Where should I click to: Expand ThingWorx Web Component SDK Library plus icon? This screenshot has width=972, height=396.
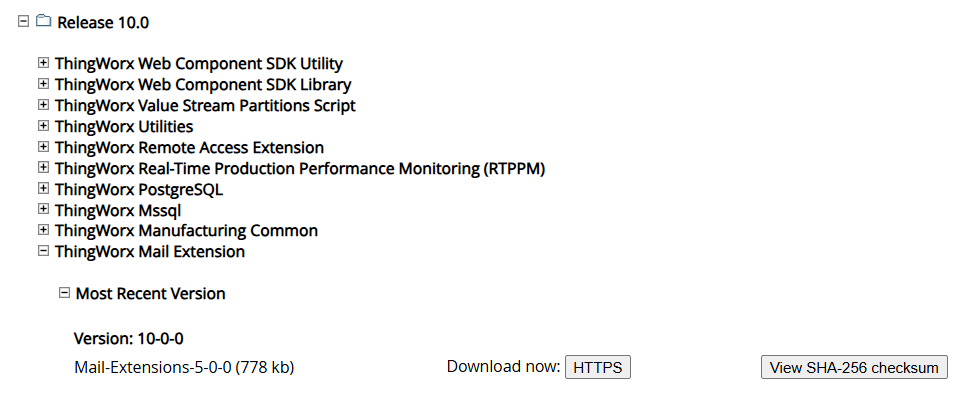click(43, 83)
